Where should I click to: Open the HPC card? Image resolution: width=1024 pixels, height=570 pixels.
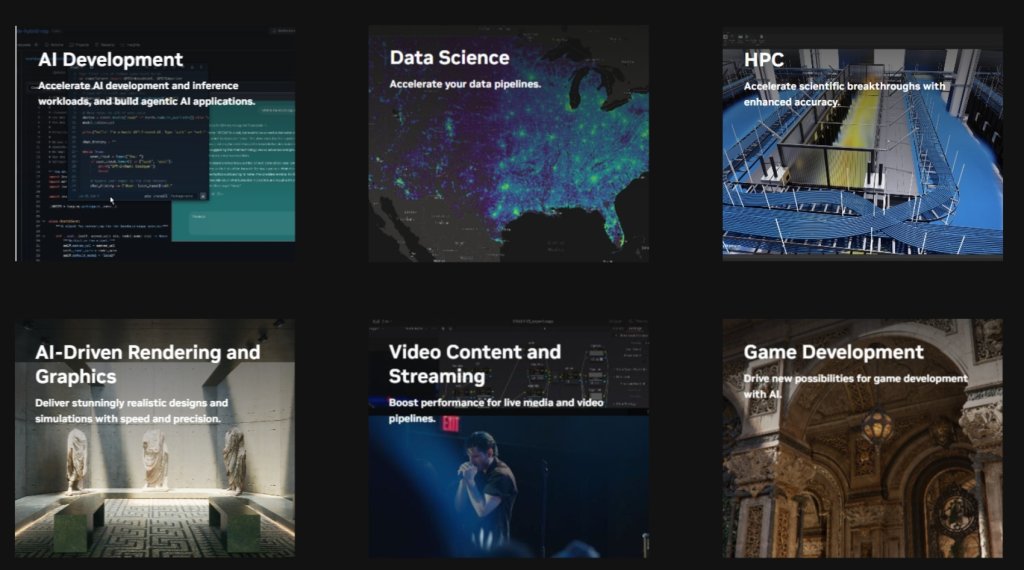863,144
